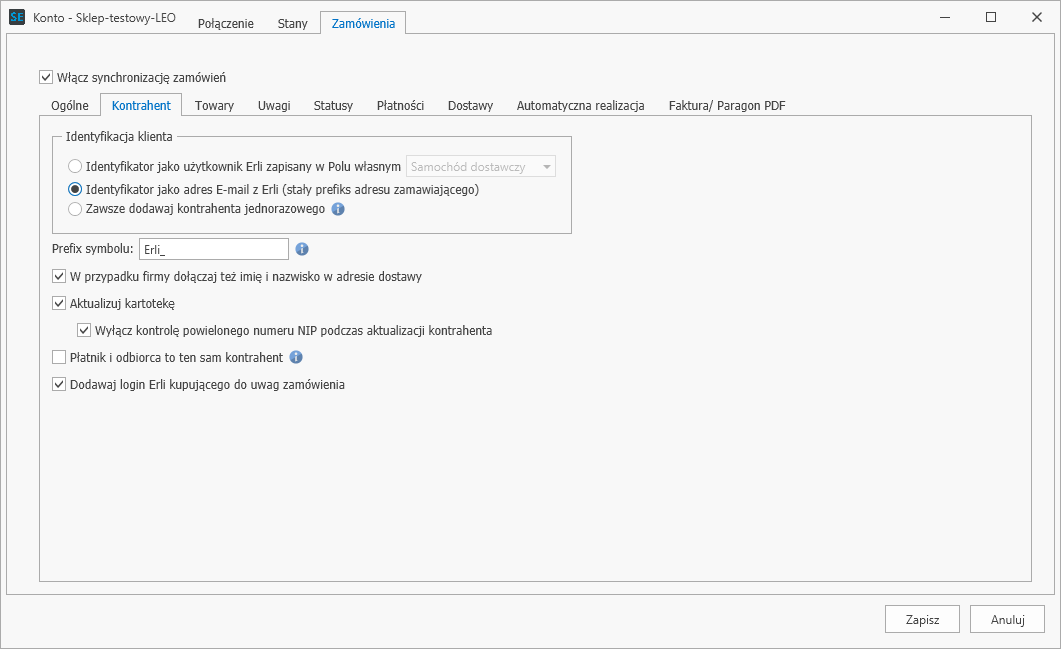Open the Towary subtab
This screenshot has height=649, width=1061.
click(215, 106)
